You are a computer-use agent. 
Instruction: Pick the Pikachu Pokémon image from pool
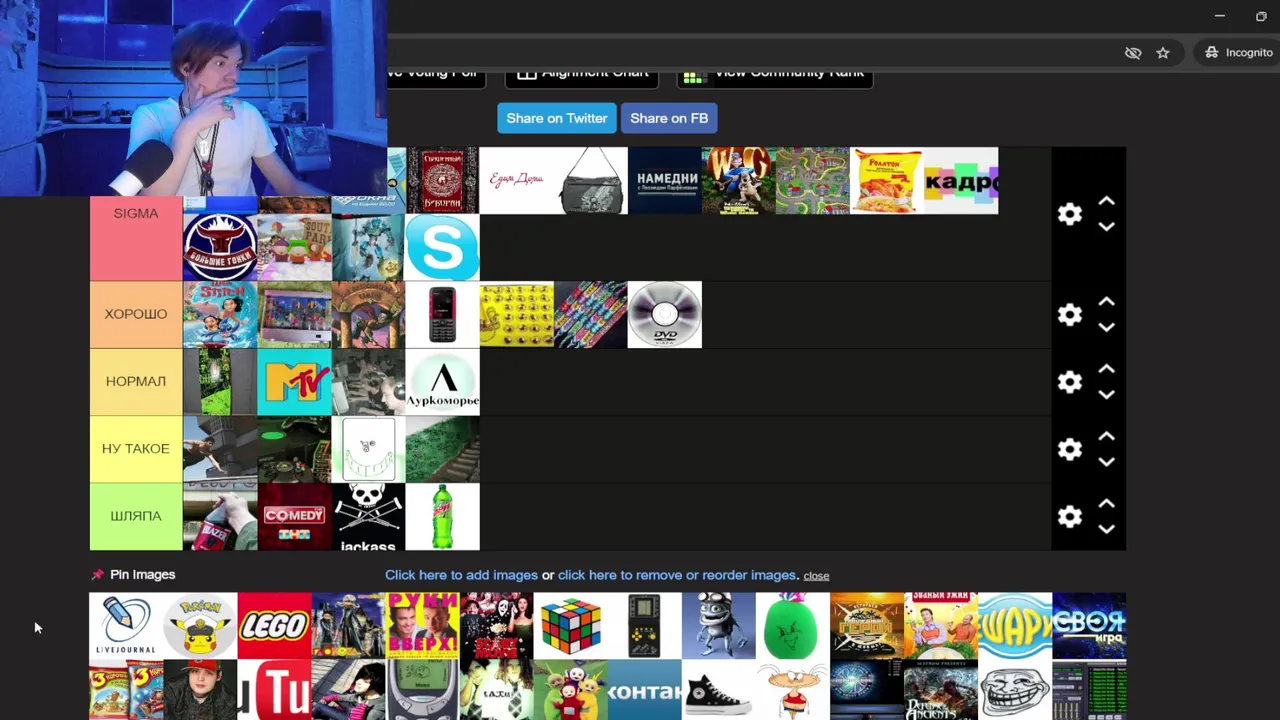click(x=200, y=626)
